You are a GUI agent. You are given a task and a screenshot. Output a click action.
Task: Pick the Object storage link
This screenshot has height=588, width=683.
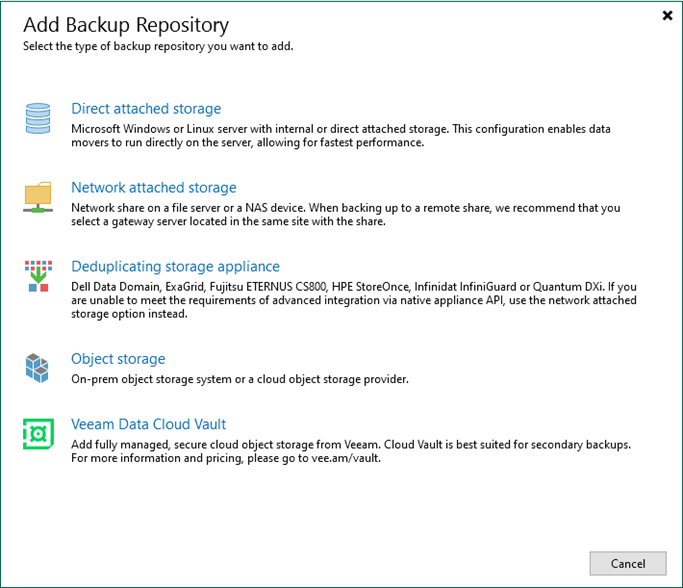click(118, 359)
